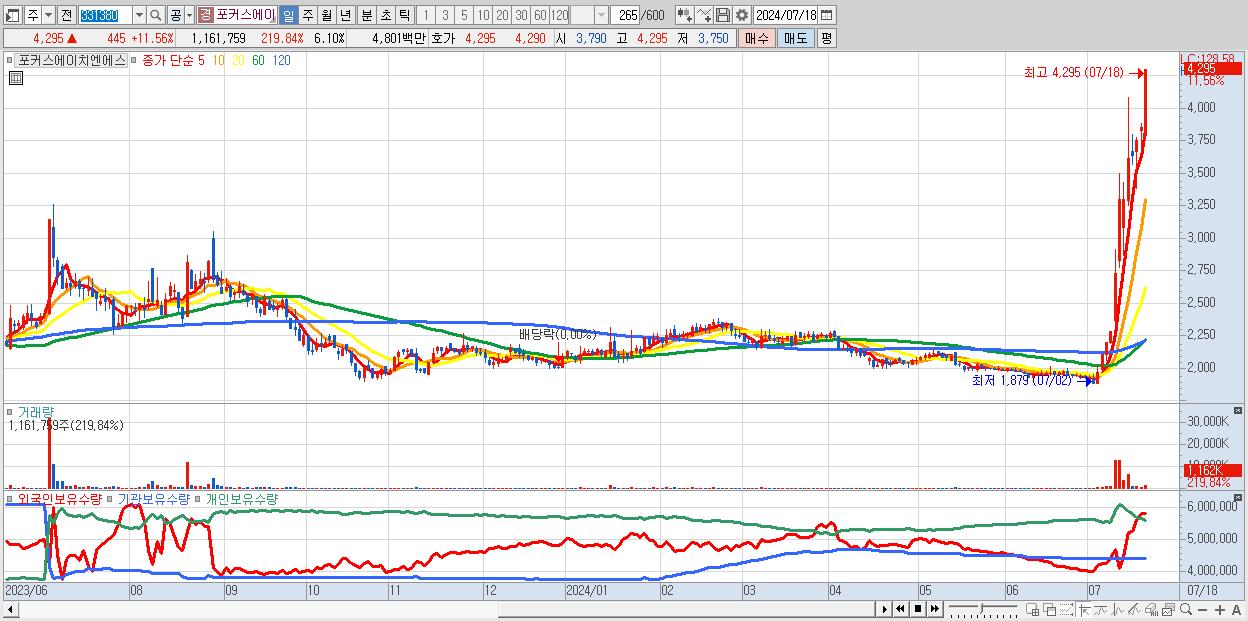Click the date field 2024/07/18
Screen dimensions: 1248x621
[785, 15]
